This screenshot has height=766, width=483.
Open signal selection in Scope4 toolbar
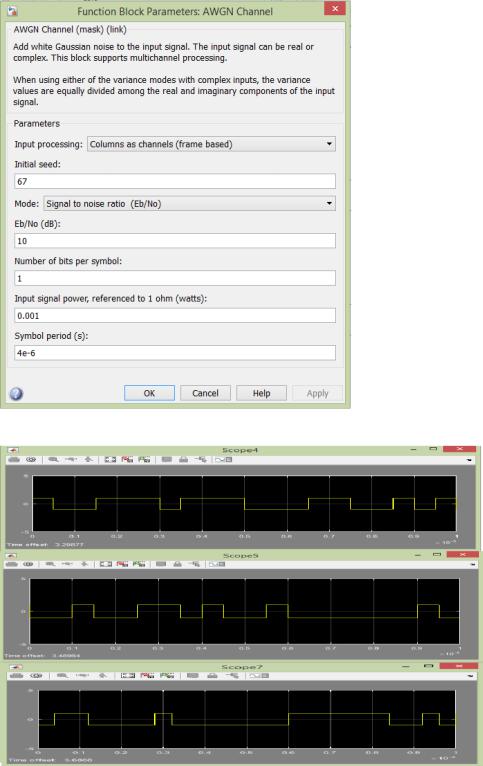pos(201,460)
